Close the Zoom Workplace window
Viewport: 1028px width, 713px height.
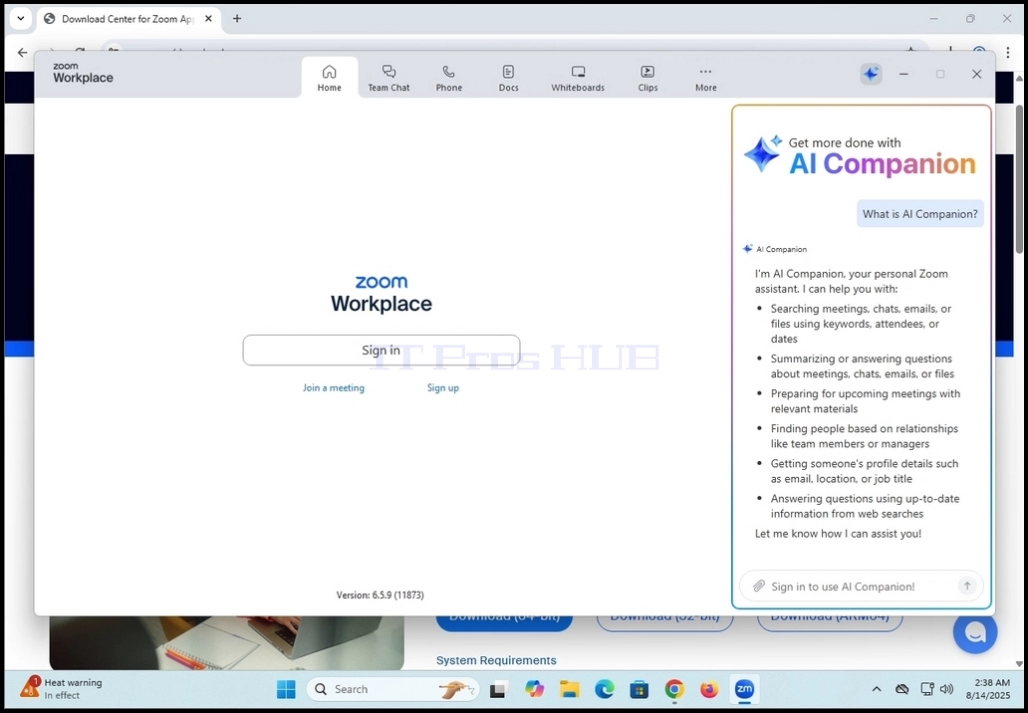point(976,74)
